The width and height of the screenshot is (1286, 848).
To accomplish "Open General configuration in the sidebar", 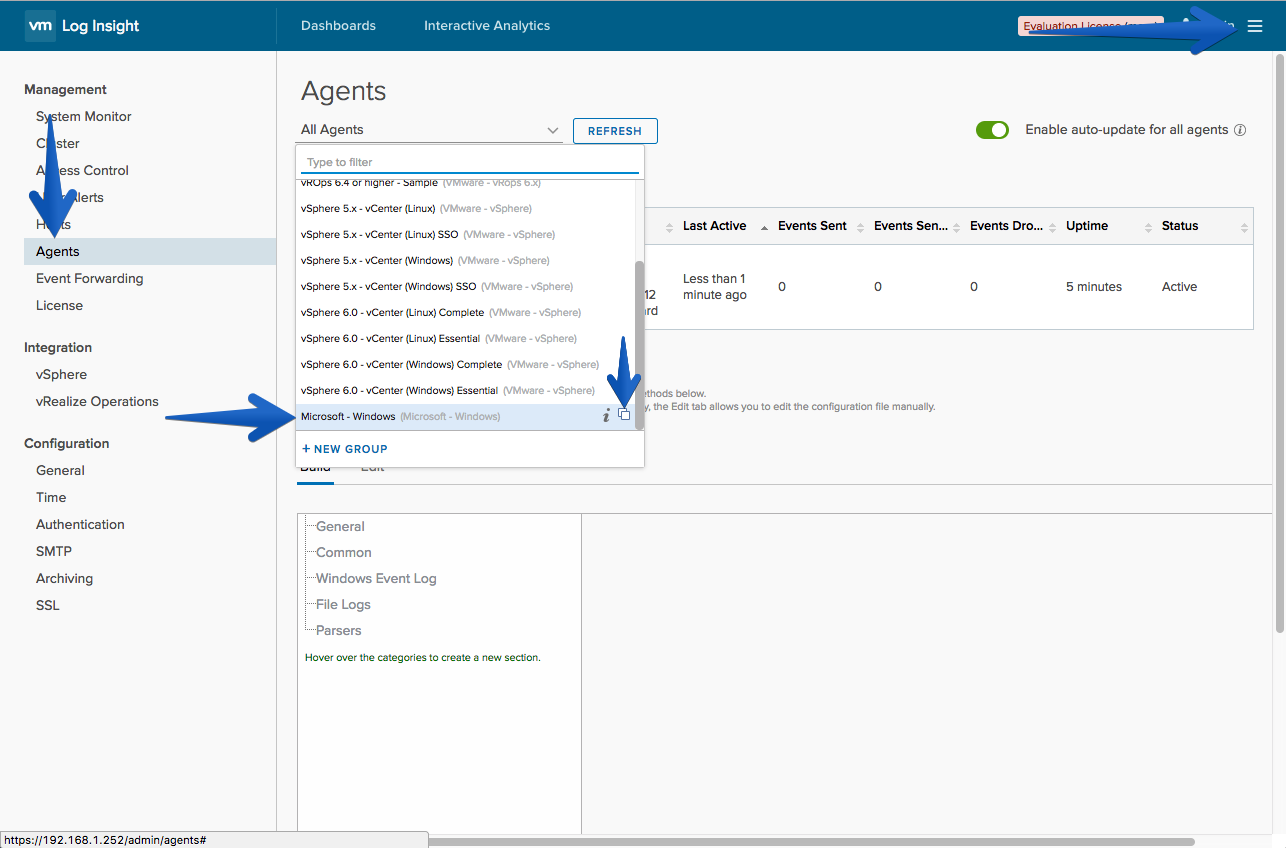I will pyautogui.click(x=61, y=471).
